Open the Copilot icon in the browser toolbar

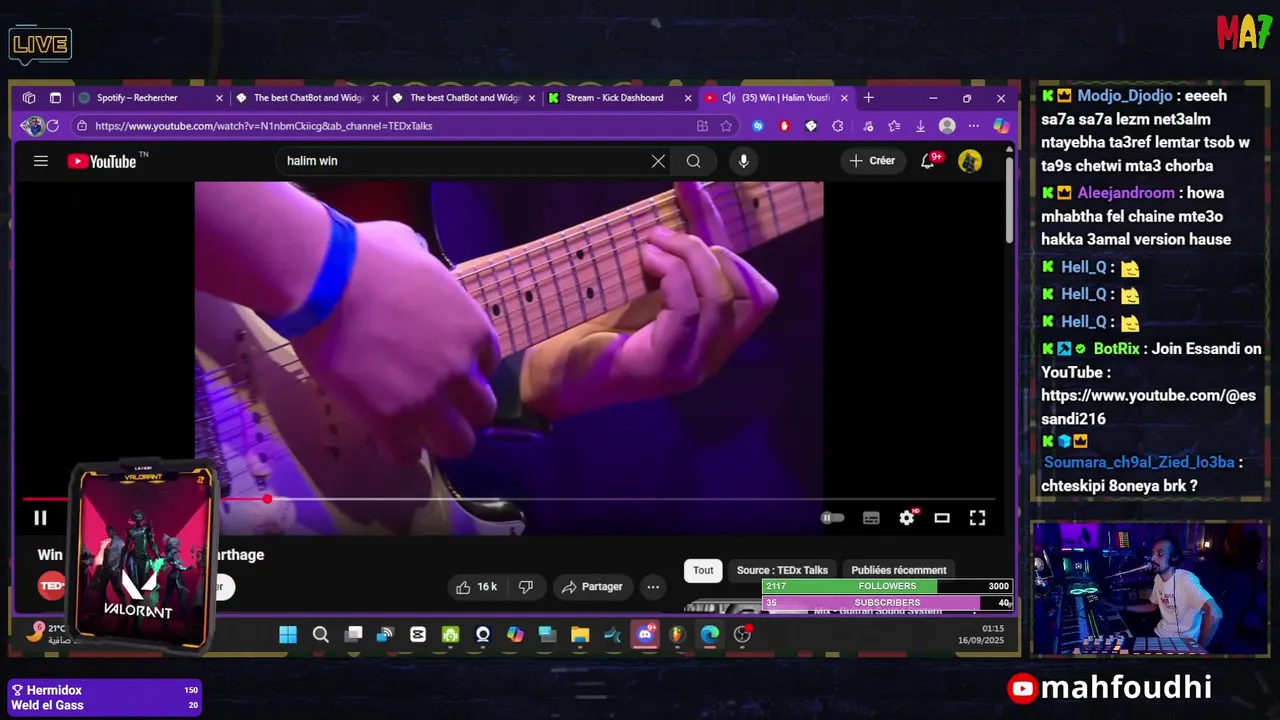(1001, 126)
